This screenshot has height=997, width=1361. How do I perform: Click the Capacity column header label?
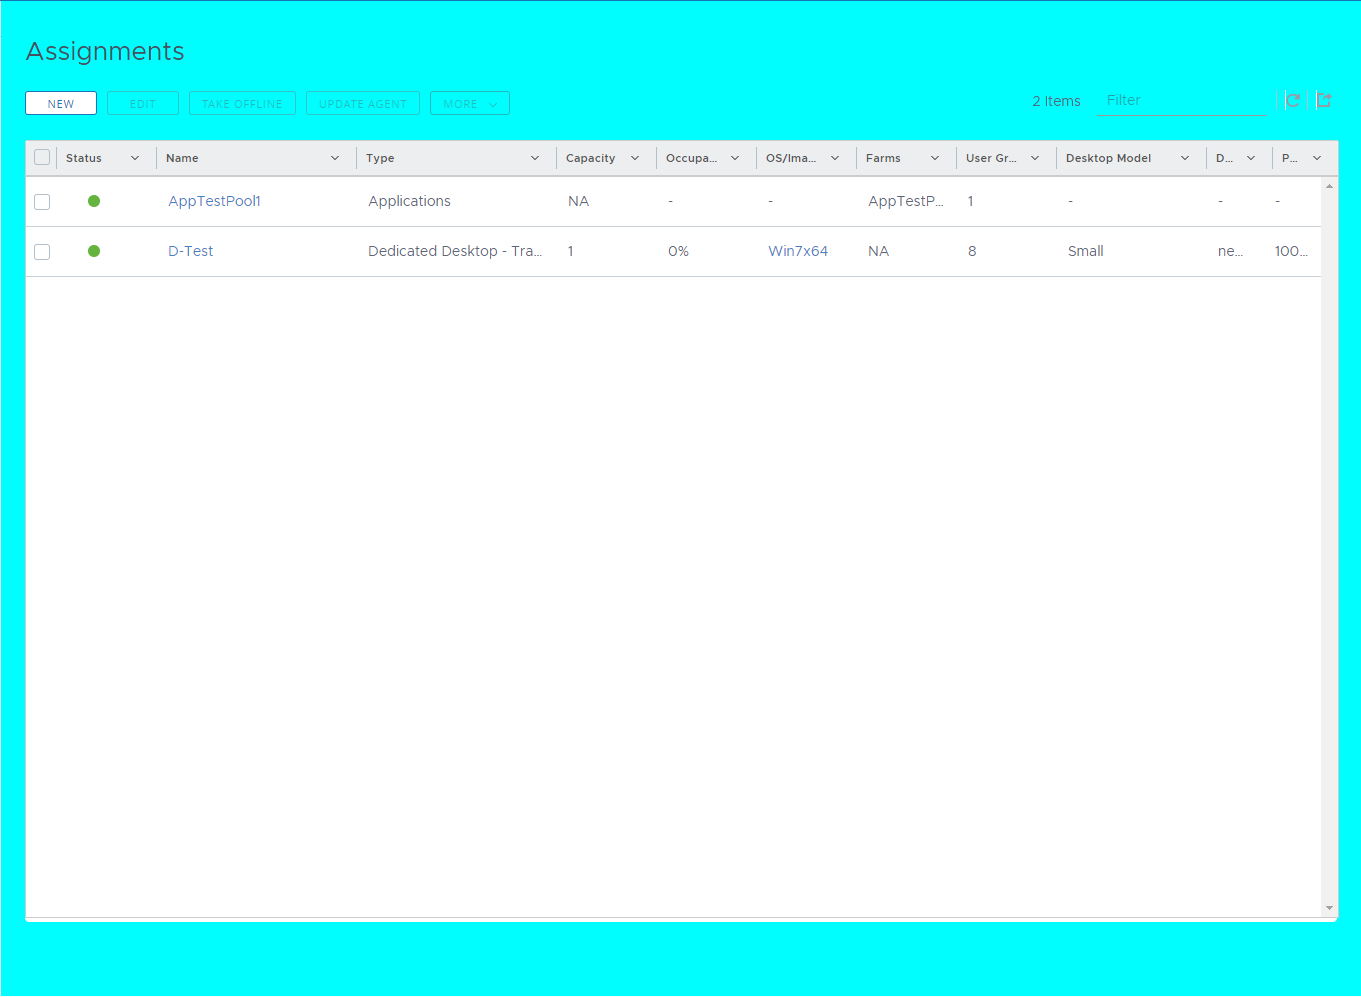[591, 158]
